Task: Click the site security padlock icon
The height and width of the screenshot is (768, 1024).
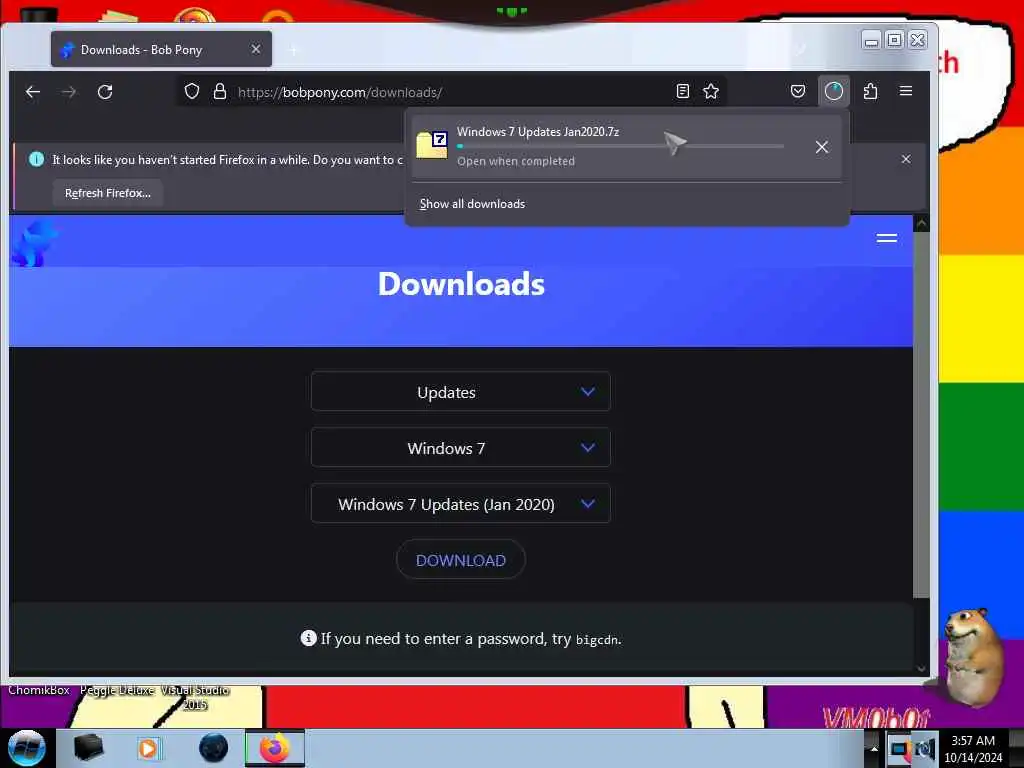Action: (x=220, y=91)
